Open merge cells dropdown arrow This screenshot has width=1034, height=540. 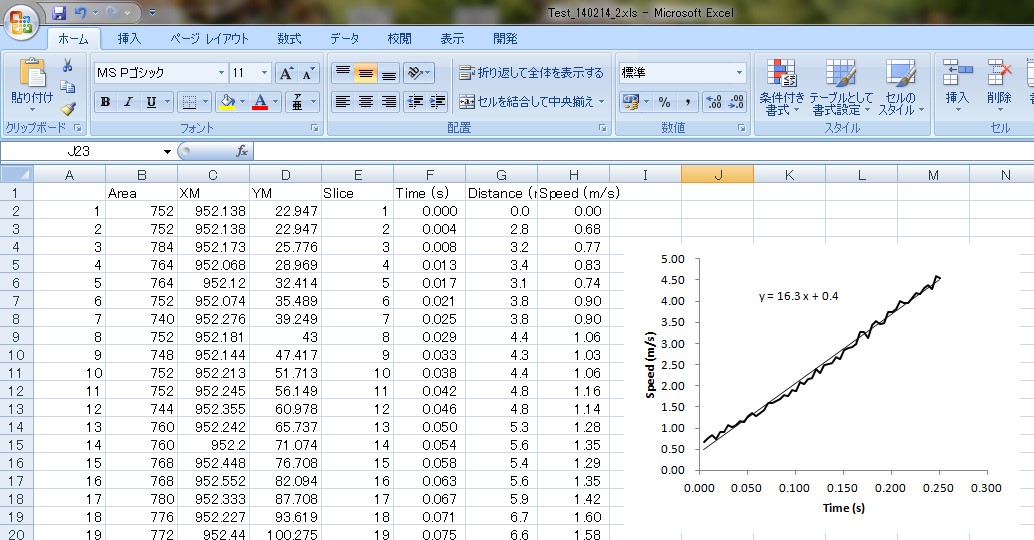[x=601, y=102]
